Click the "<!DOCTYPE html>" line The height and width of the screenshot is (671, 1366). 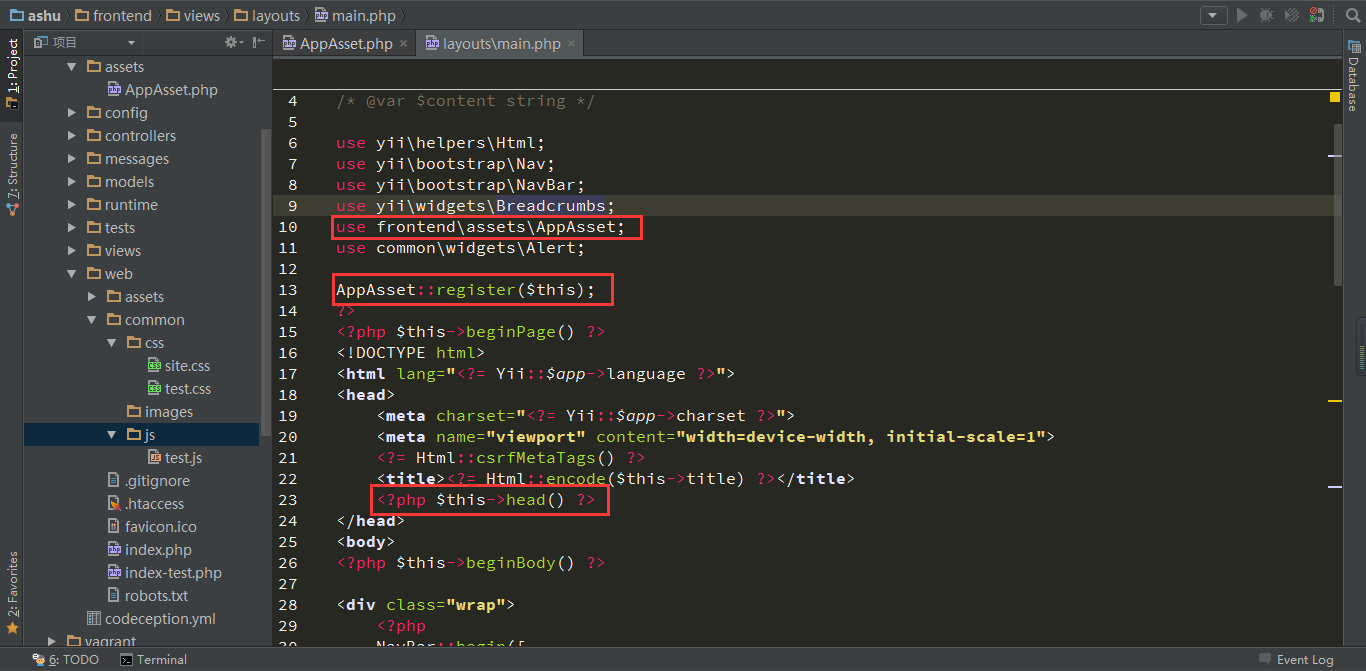point(411,353)
